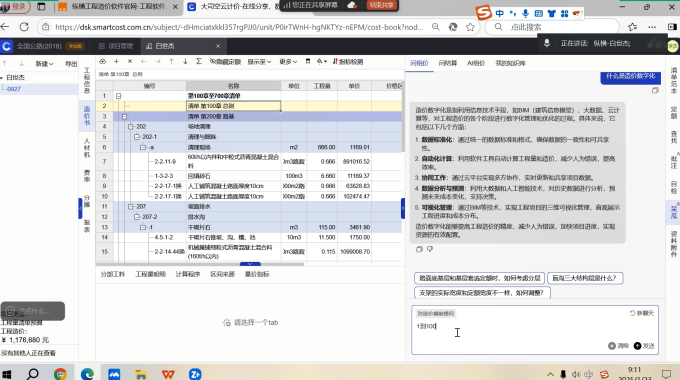680x380 pixels.
Task: Toggle the 隐藏定额 hide quota option
Action: click(x=225, y=62)
